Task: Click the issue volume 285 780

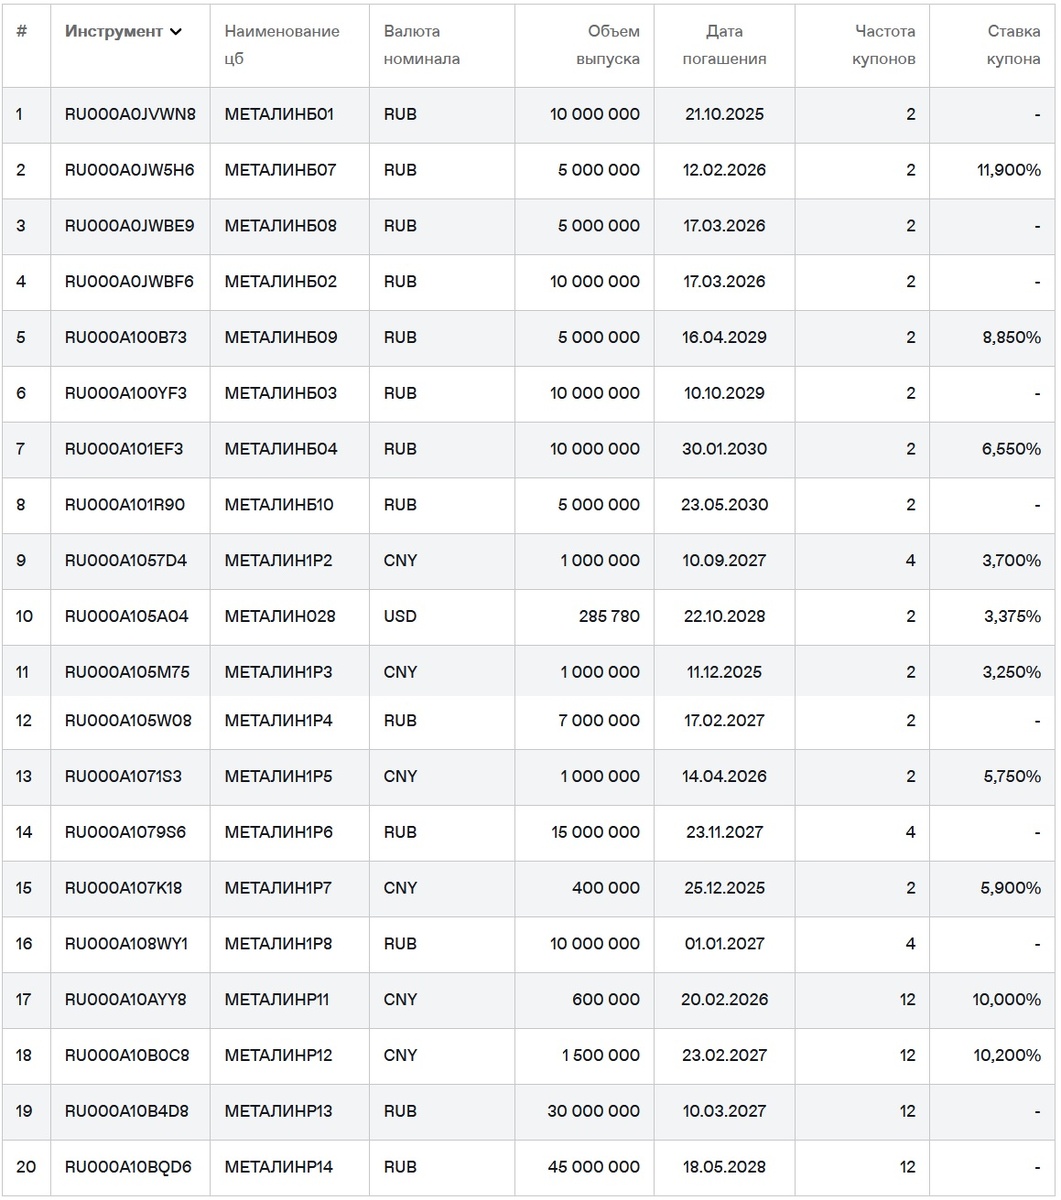Action: click(x=610, y=618)
